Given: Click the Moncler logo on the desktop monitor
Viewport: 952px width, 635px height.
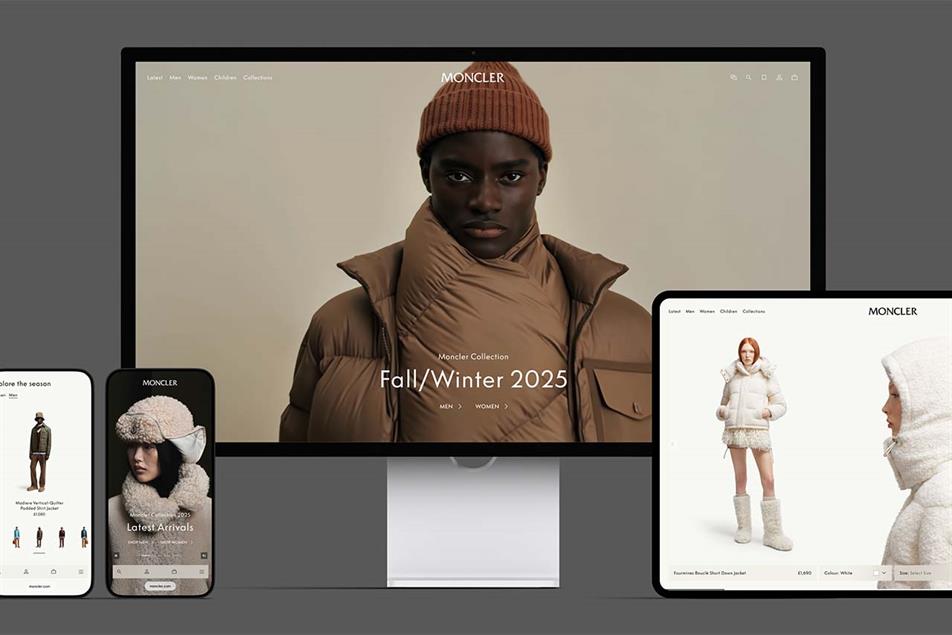Looking at the screenshot, I should coord(472,78).
